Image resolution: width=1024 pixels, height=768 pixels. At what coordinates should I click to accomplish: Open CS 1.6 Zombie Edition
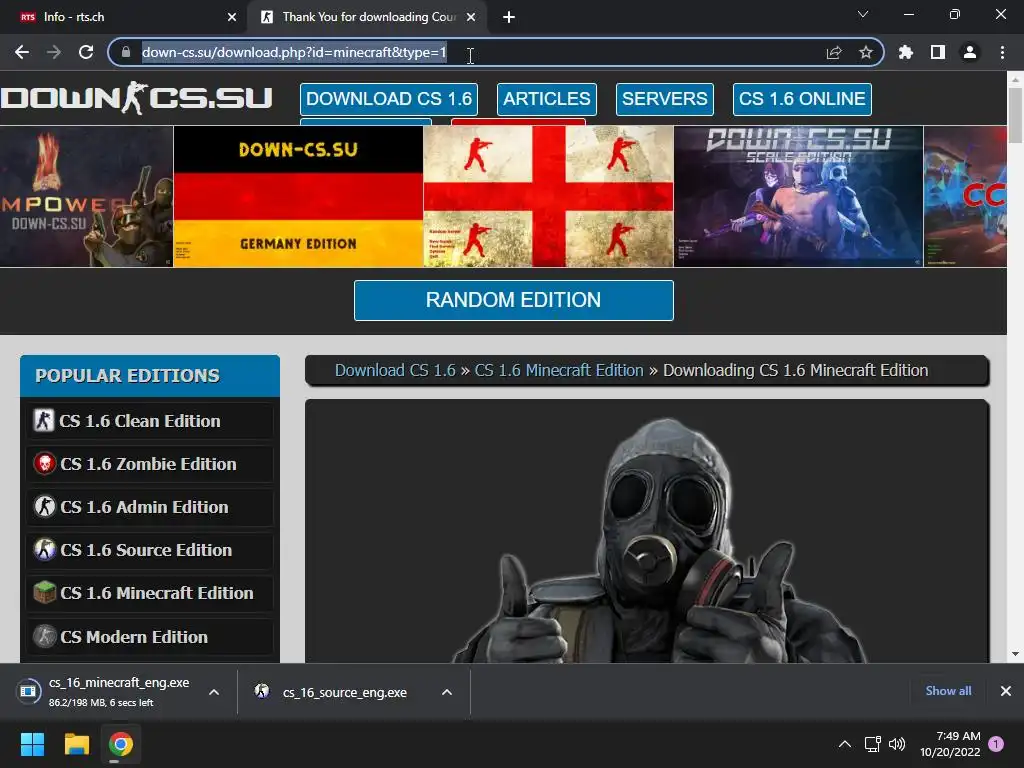150,464
